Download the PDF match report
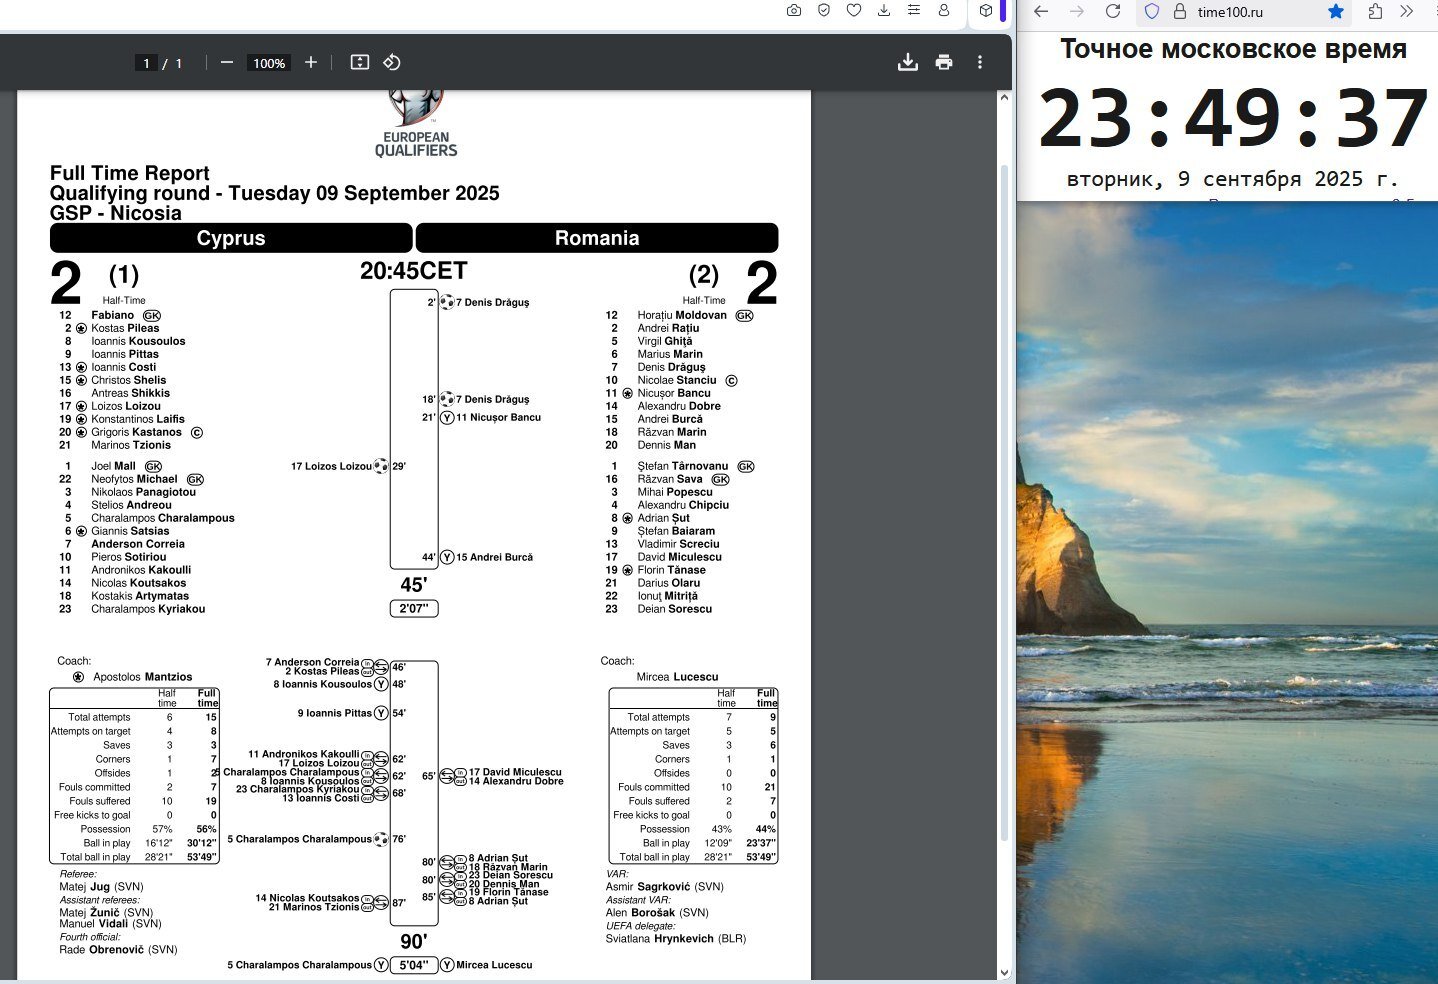 tap(907, 62)
